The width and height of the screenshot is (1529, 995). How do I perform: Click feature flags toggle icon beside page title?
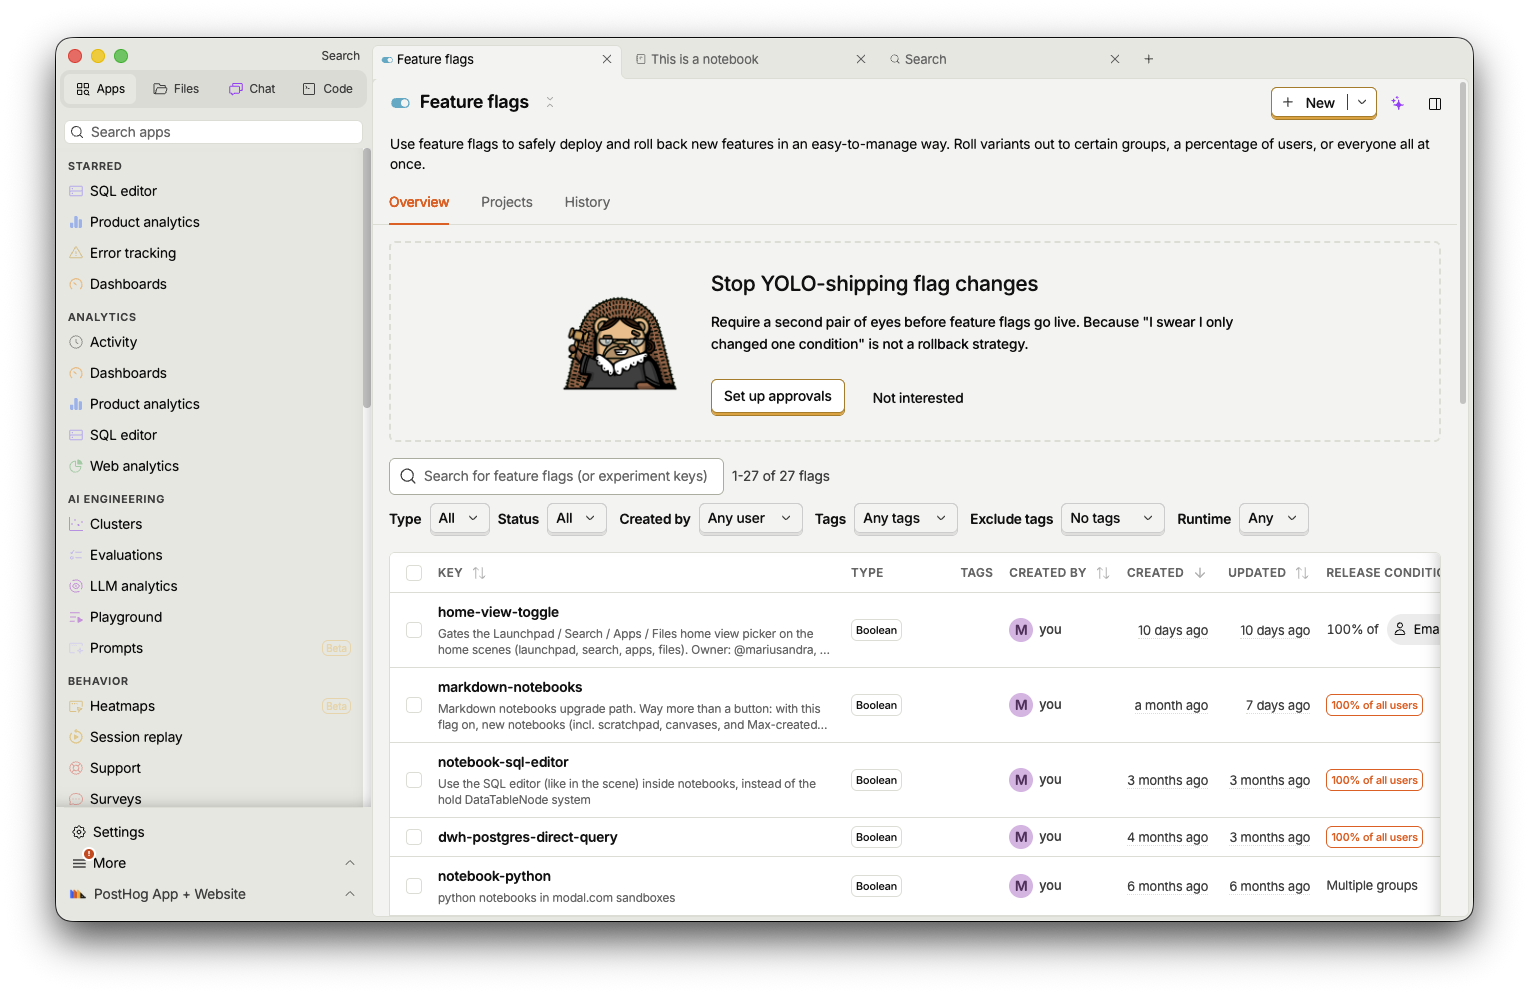(x=401, y=103)
